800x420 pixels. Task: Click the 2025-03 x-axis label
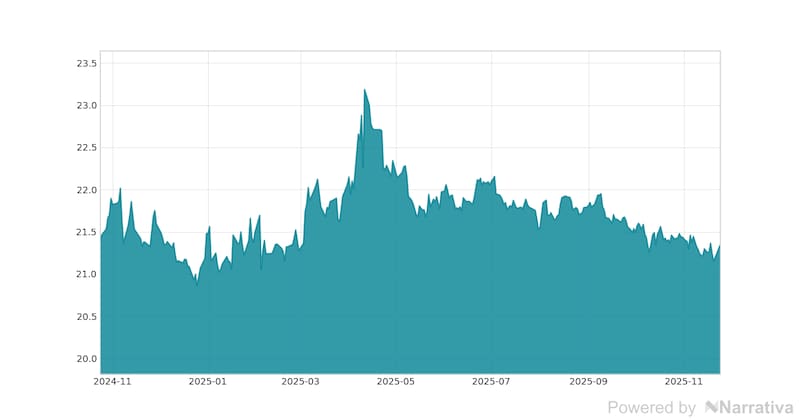(301, 381)
